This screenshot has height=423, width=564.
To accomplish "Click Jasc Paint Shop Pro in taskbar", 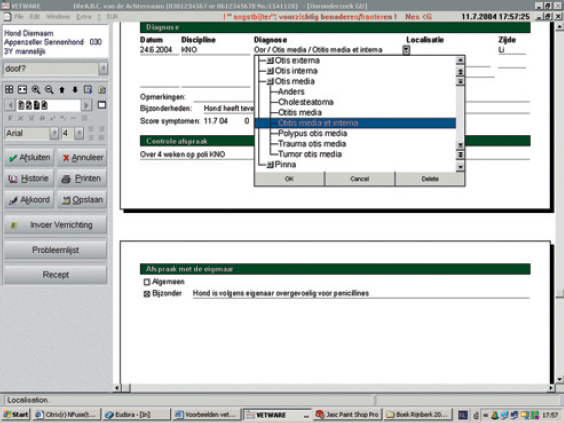I will (347, 415).
